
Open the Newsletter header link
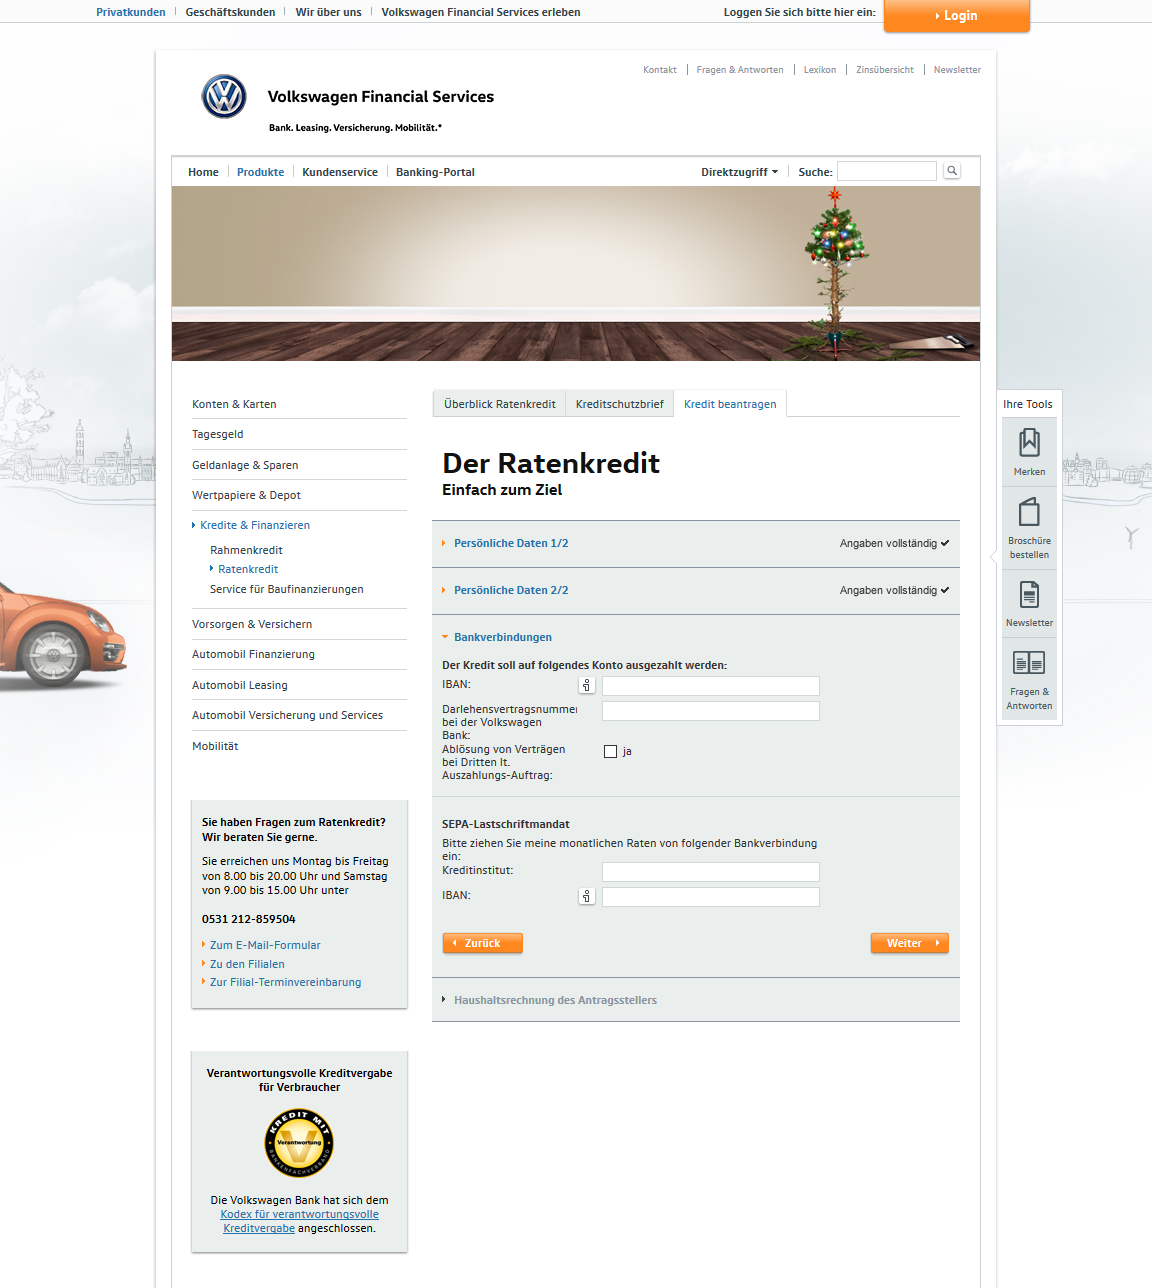pyautogui.click(x=957, y=70)
